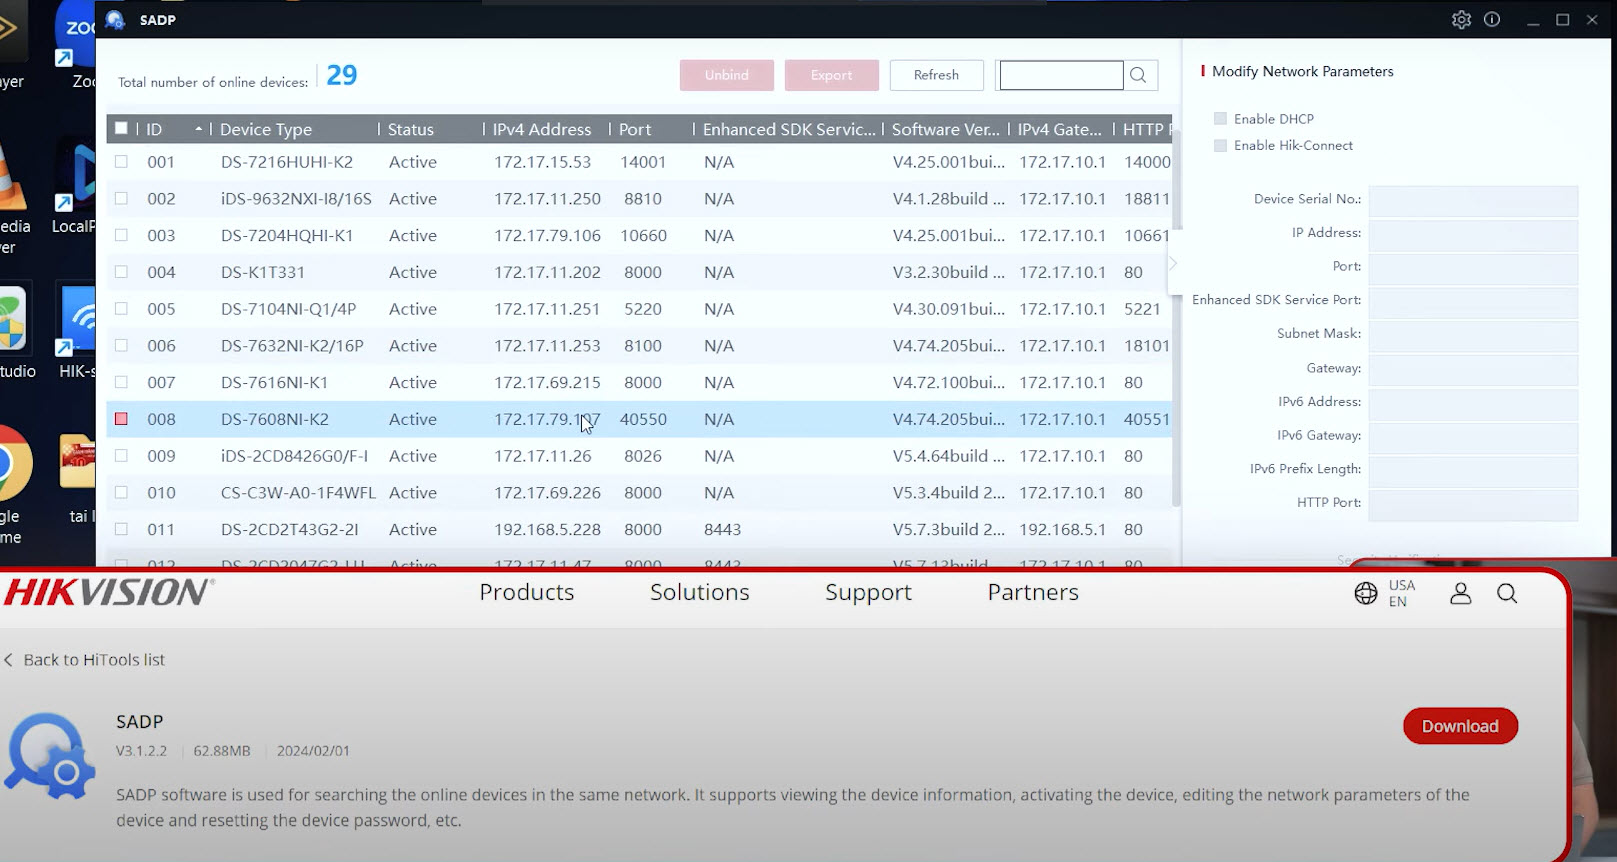The image size is (1617, 862).
Task: Open Support menu on Hikvision site
Action: [868, 593]
